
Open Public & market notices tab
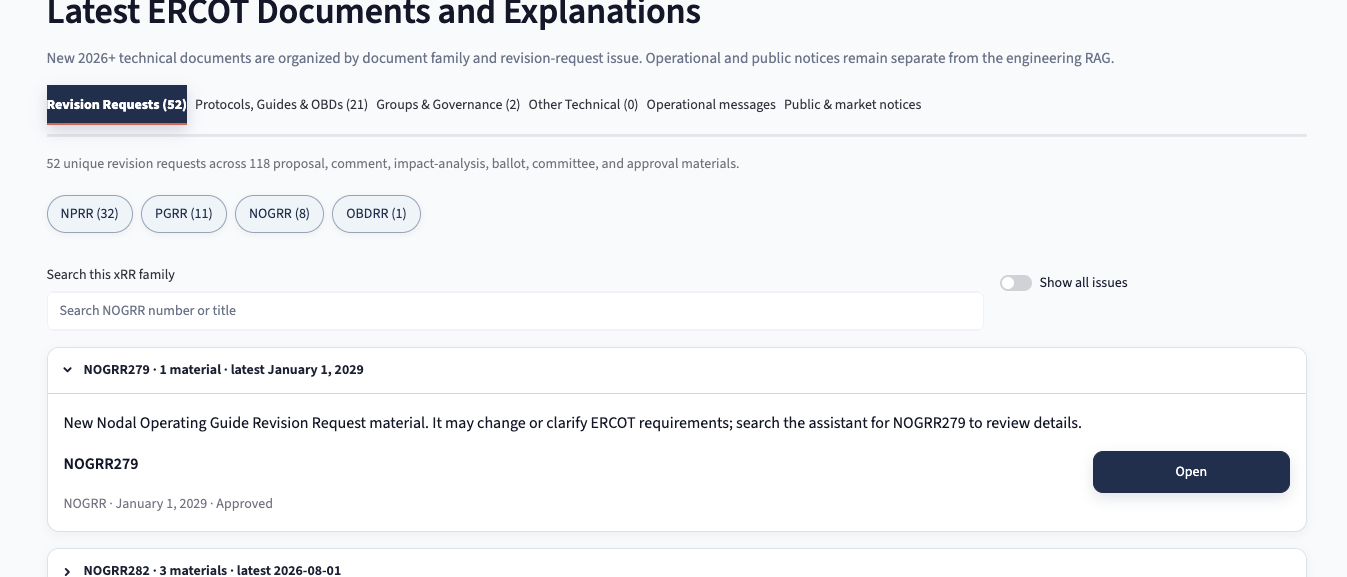click(x=853, y=105)
